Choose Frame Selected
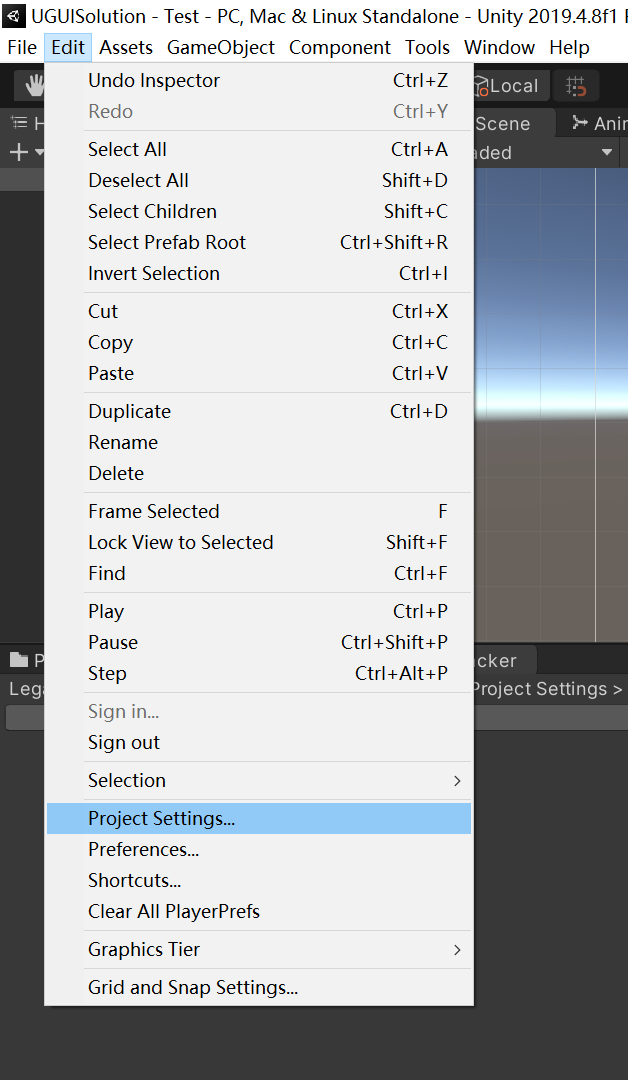Screen dimensions: 628x1080 [x=259, y=511]
